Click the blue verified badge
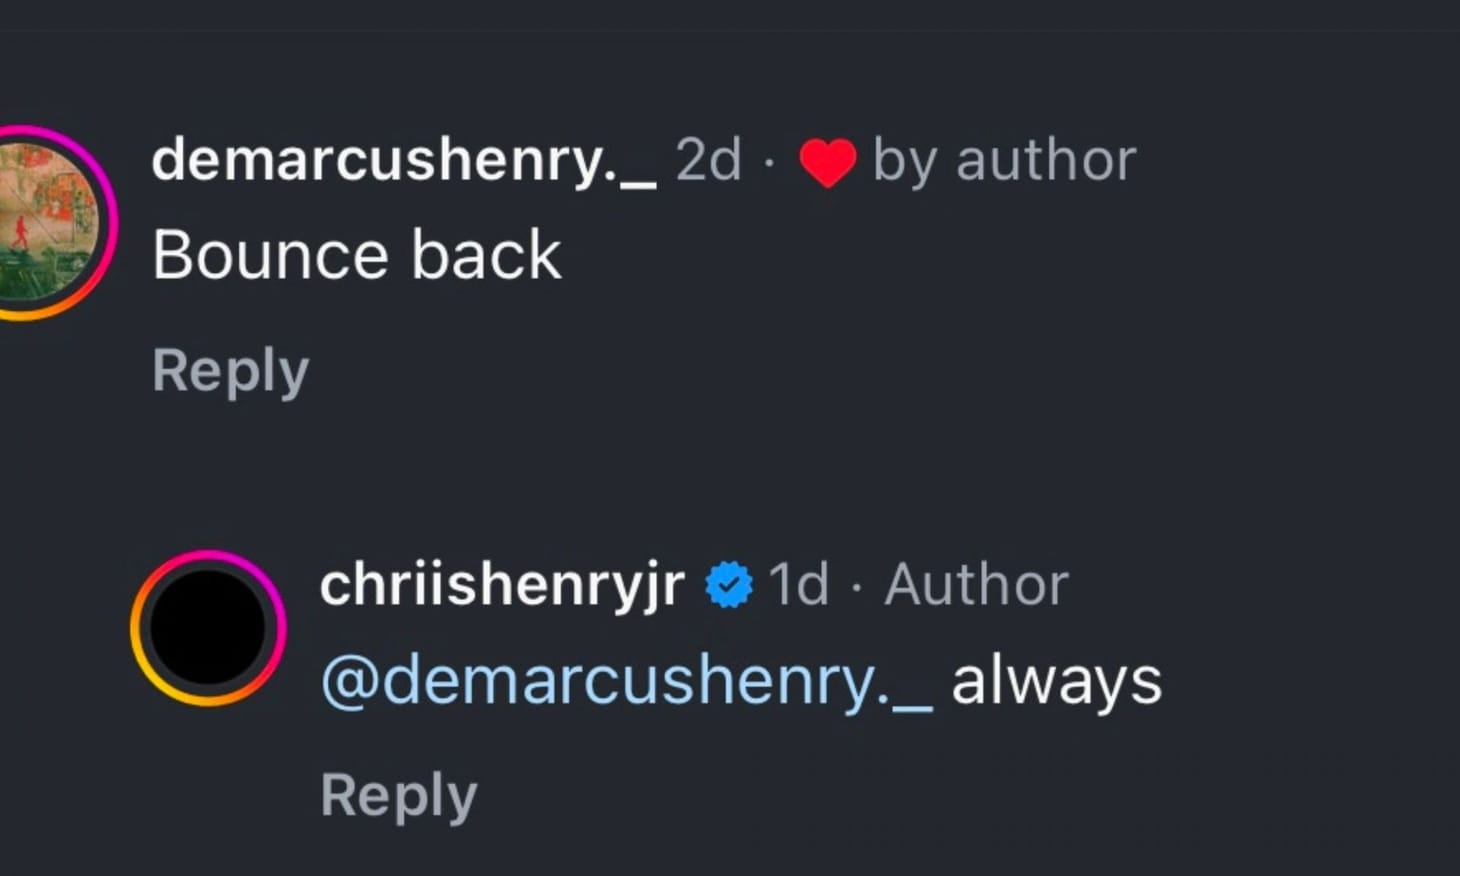Viewport: 1460px width, 876px height. point(729,585)
